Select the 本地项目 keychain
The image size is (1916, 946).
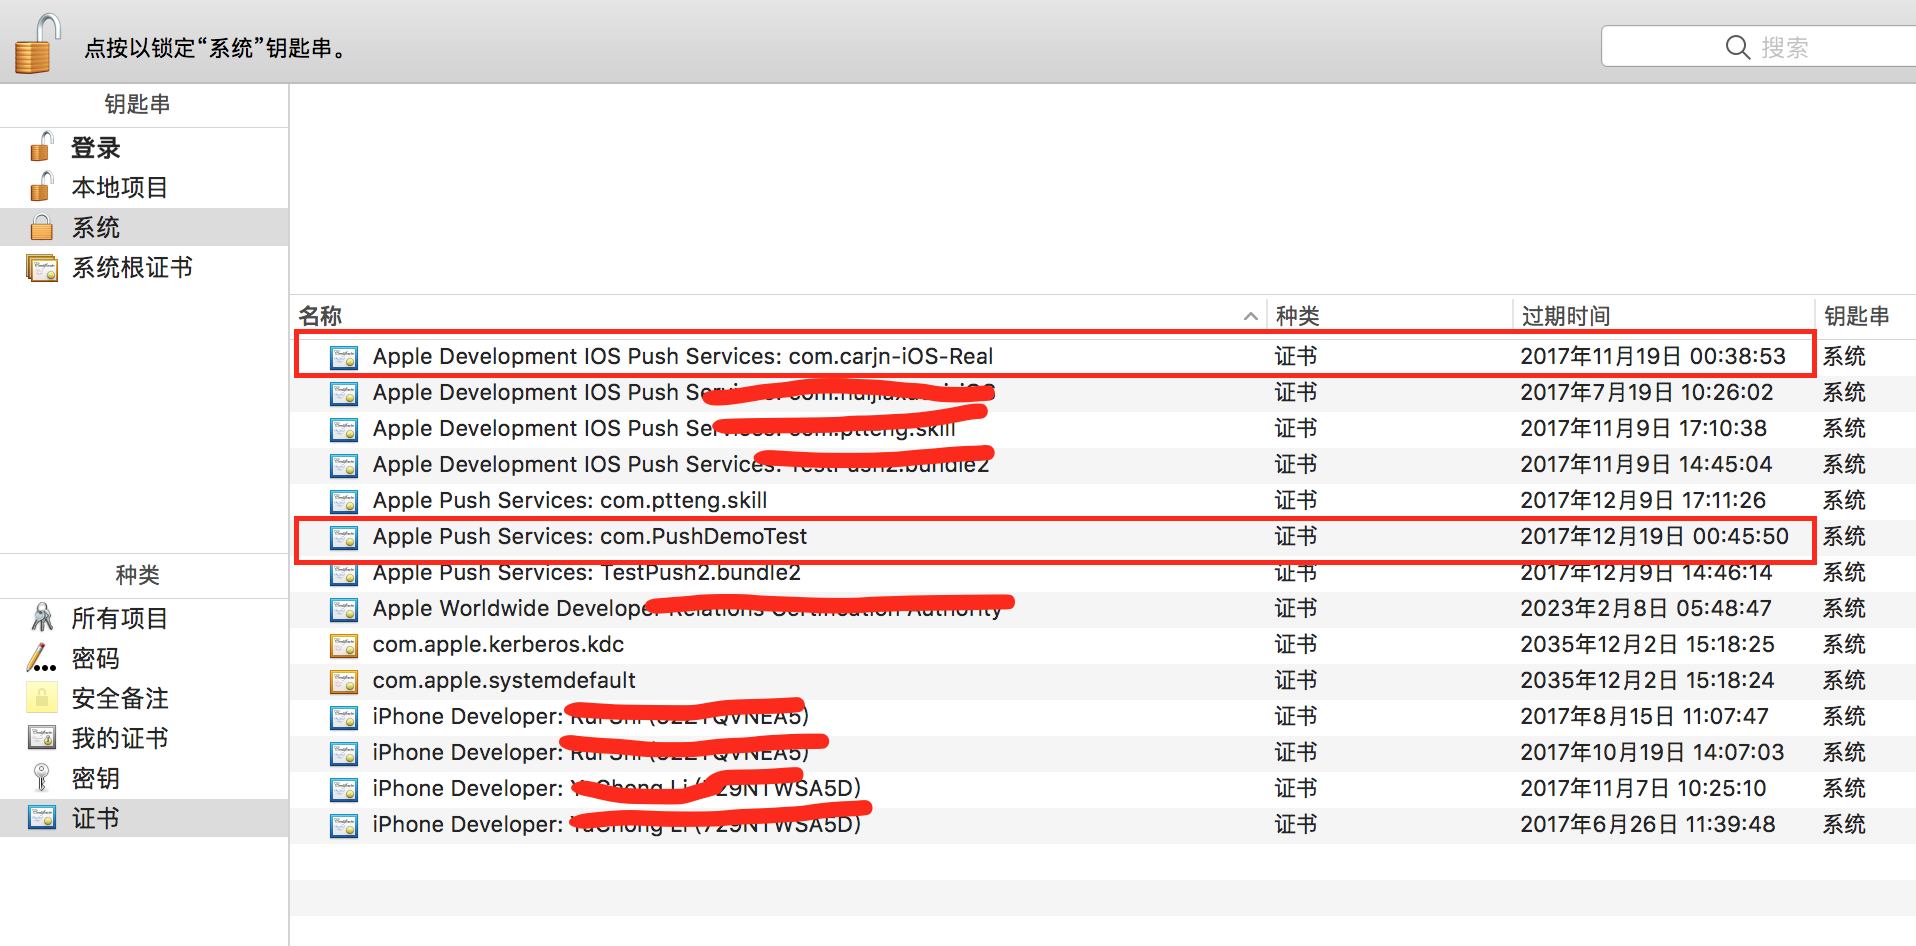pos(119,188)
